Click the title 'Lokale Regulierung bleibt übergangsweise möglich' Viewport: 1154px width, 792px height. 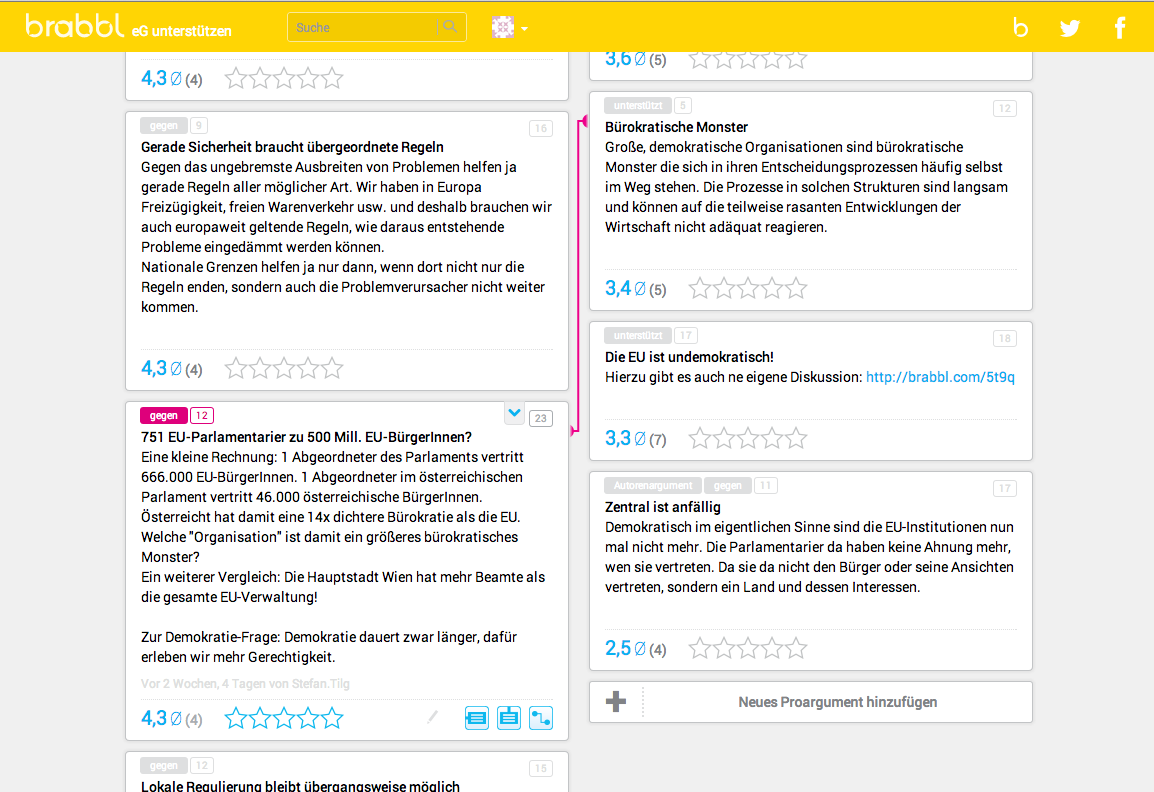click(x=300, y=786)
